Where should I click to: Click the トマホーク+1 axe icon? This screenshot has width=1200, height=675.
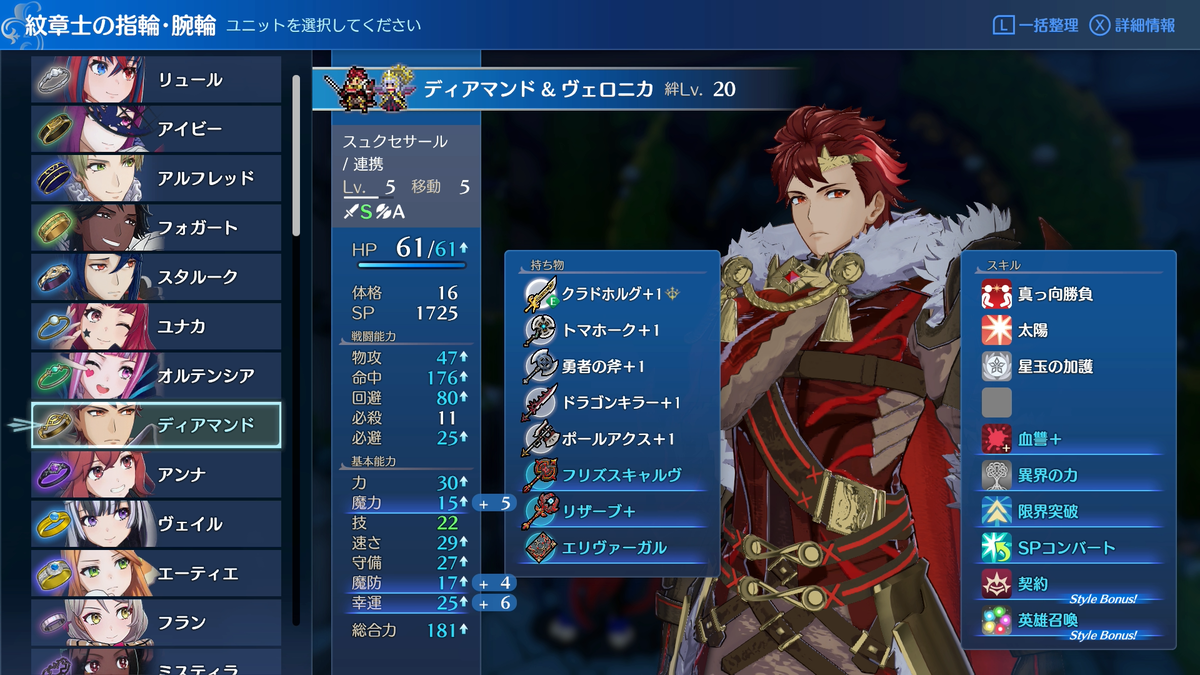pyautogui.click(x=540, y=331)
